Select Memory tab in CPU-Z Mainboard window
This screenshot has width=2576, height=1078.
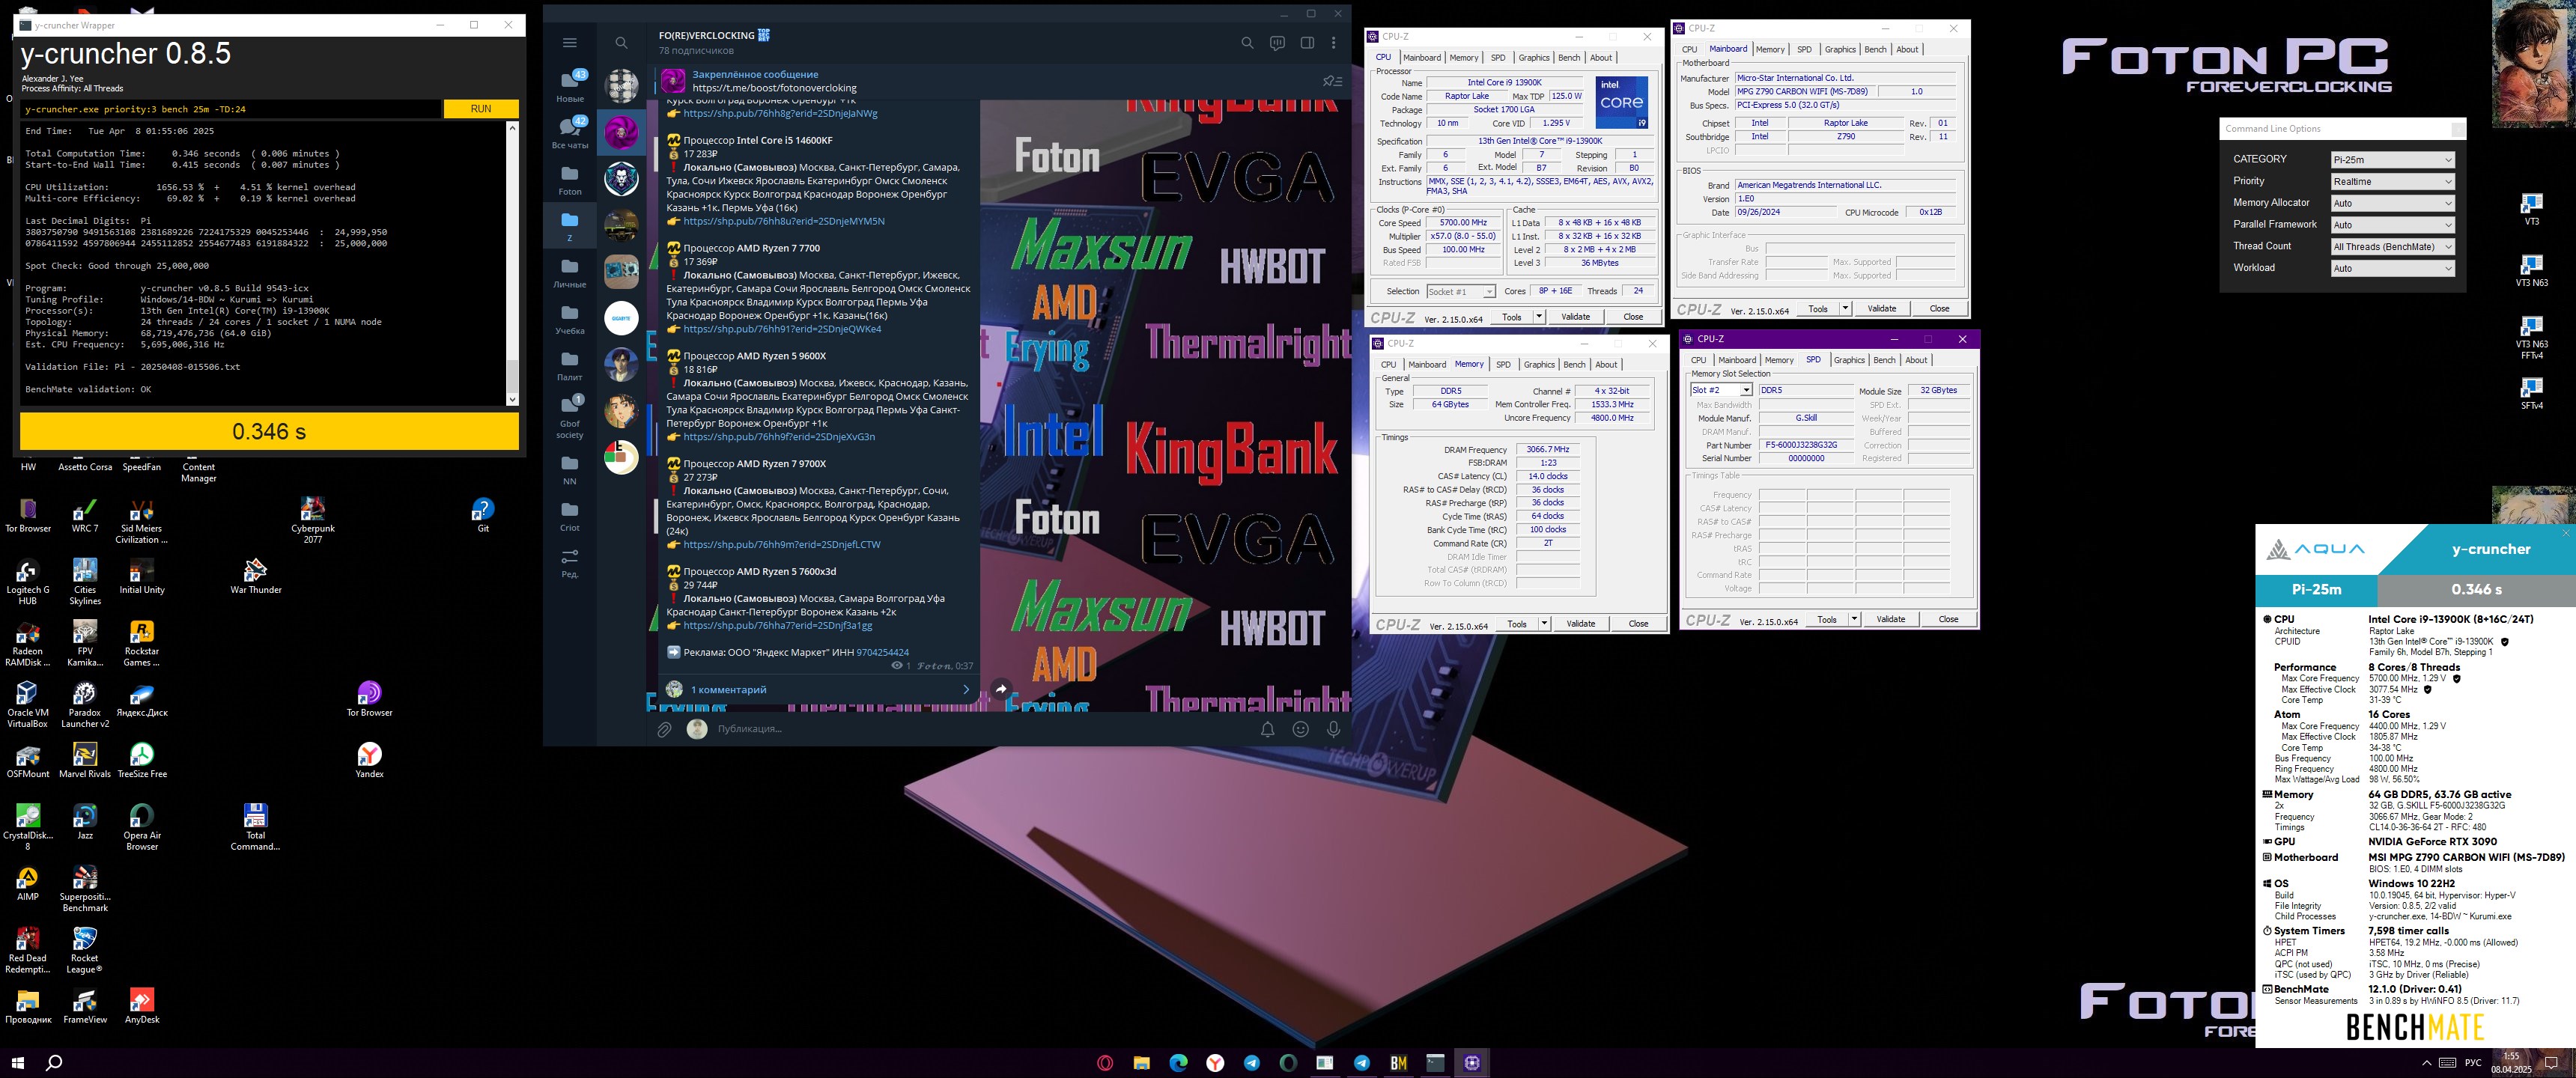(1770, 49)
